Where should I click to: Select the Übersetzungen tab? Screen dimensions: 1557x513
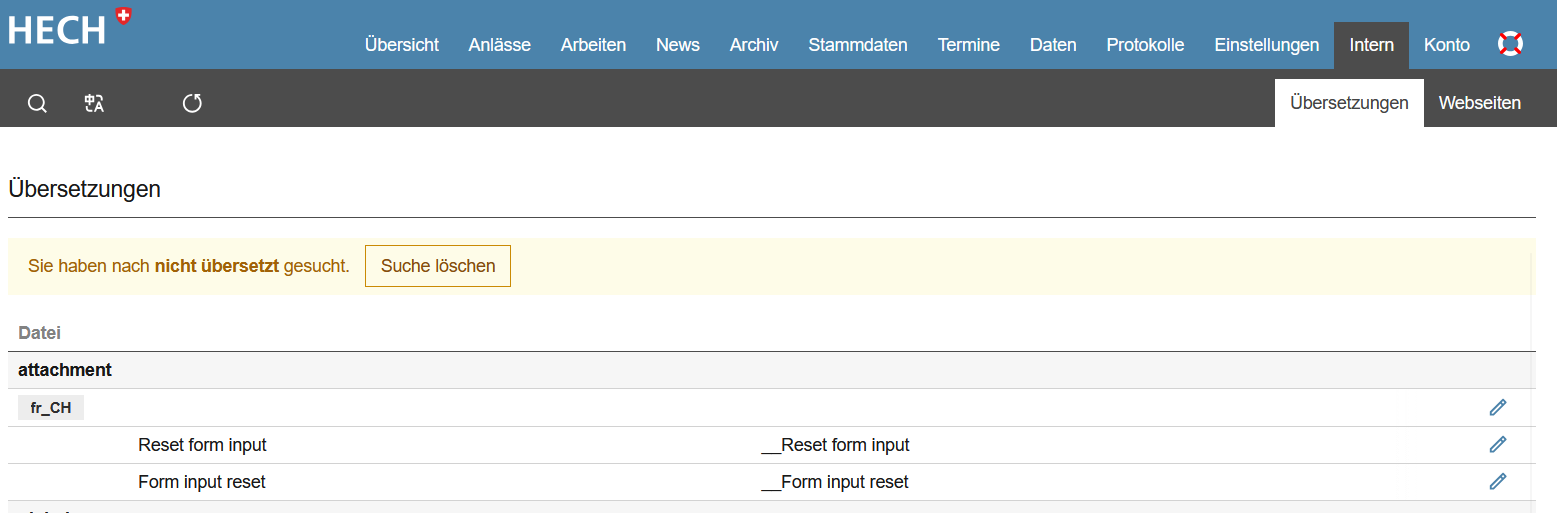(x=1348, y=103)
